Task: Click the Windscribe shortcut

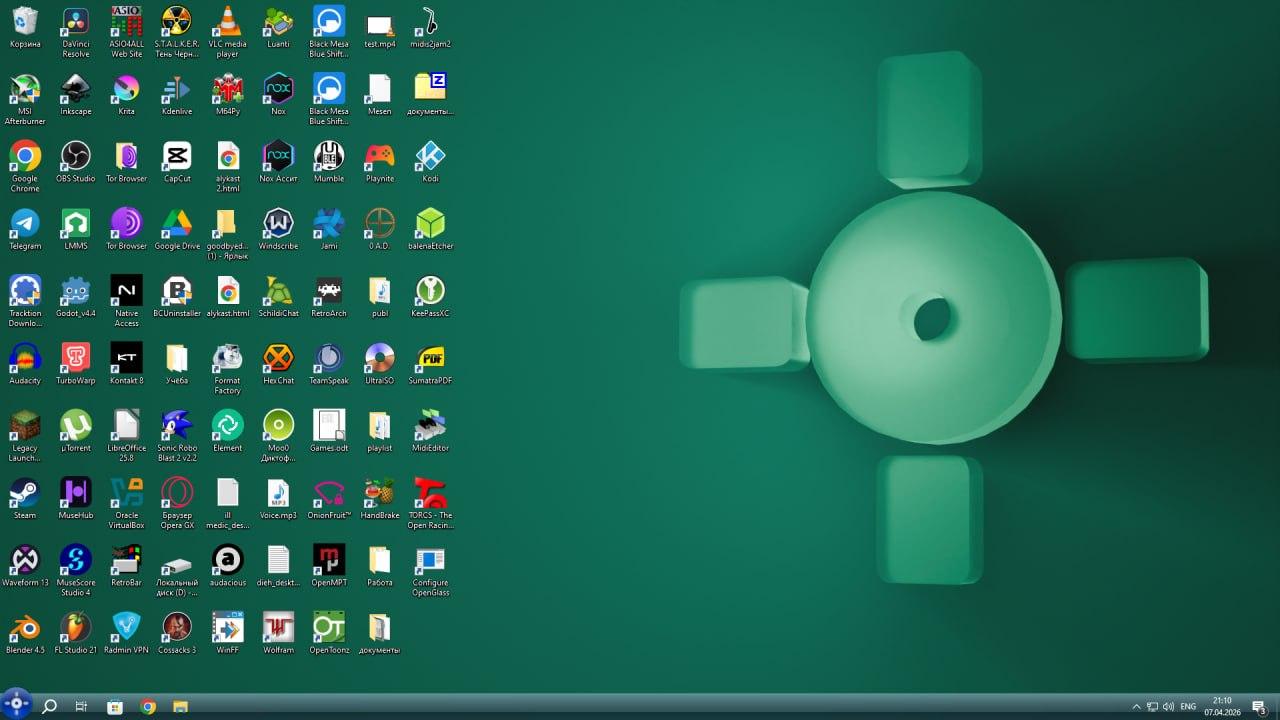Action: point(278,229)
